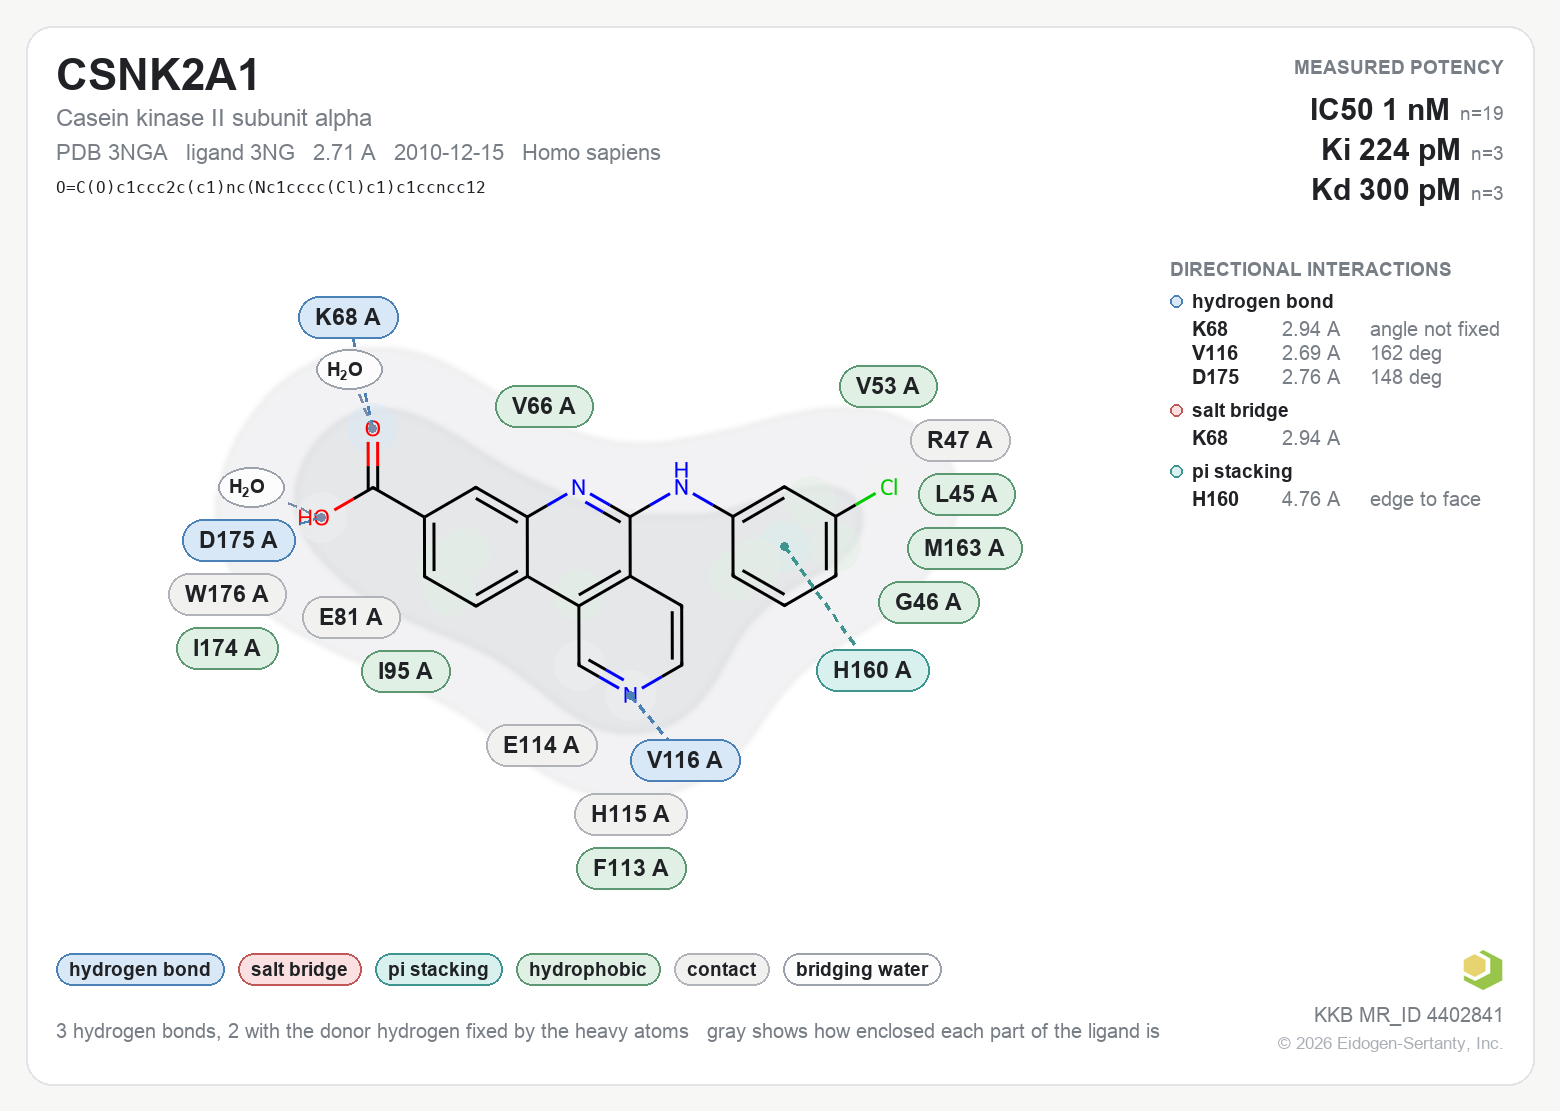Select the E81 A residue tag

(351, 617)
